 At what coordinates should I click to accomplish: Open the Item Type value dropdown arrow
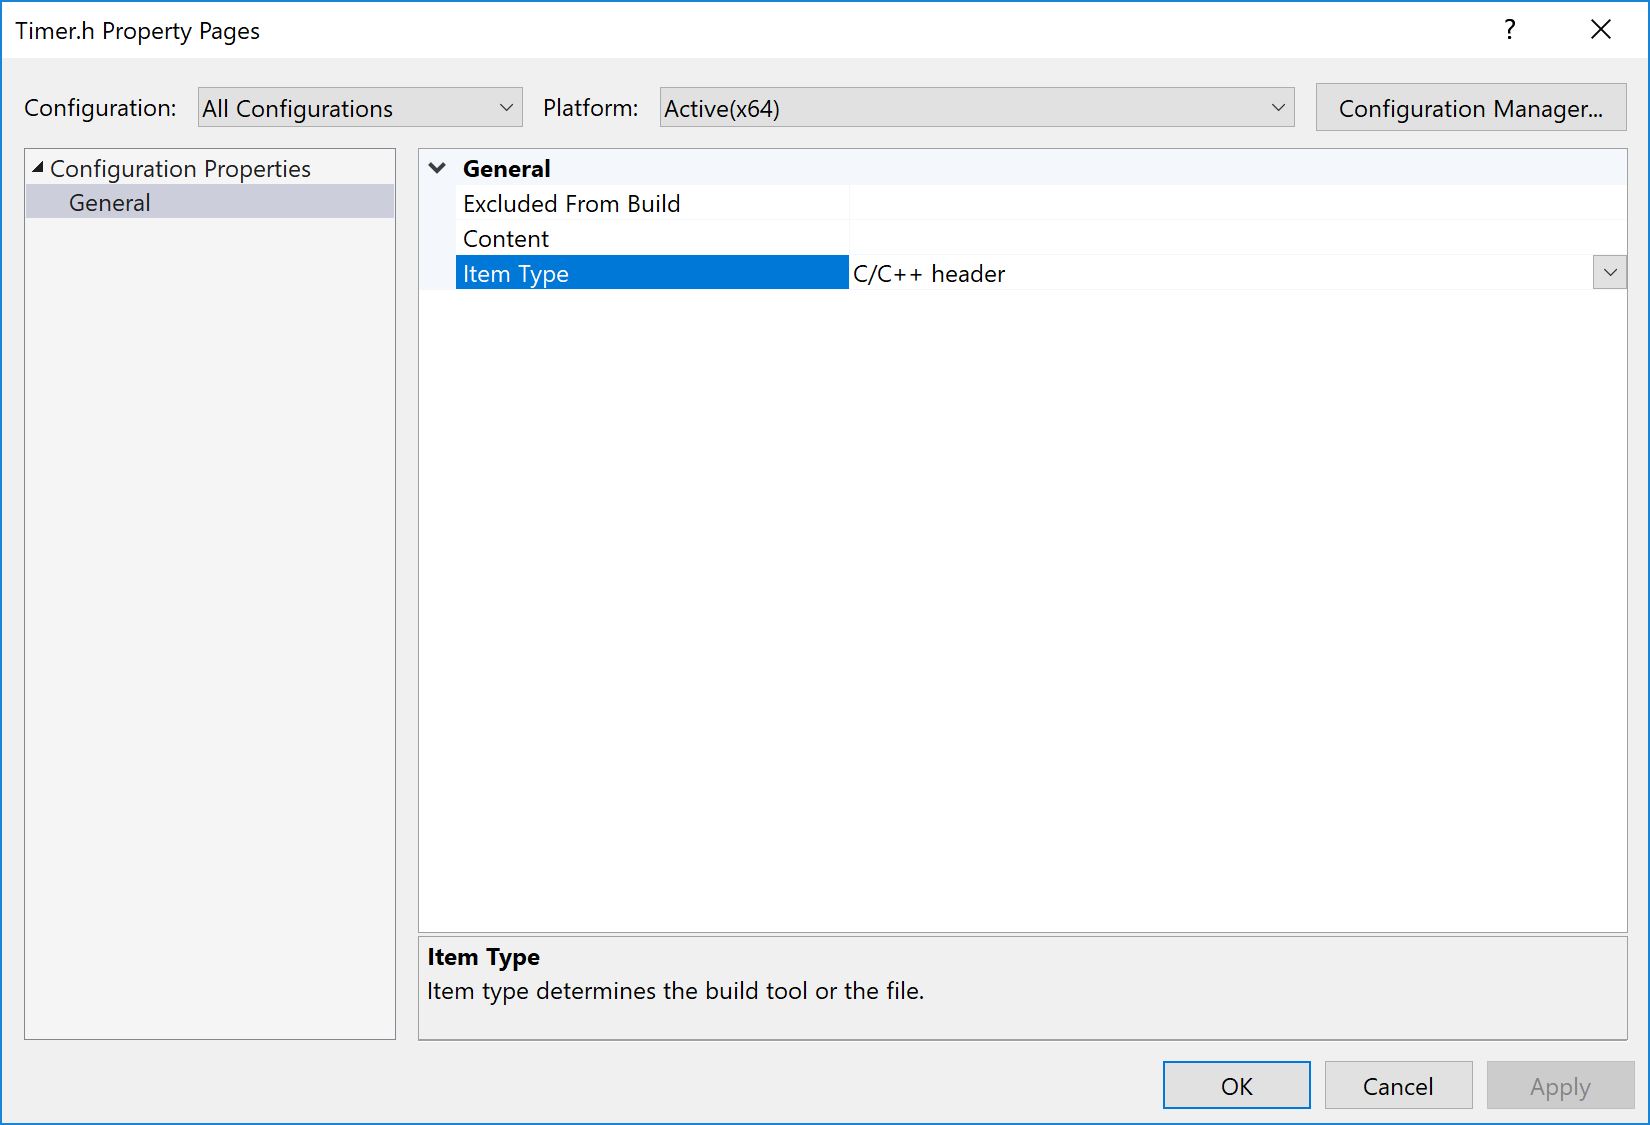coord(1609,272)
